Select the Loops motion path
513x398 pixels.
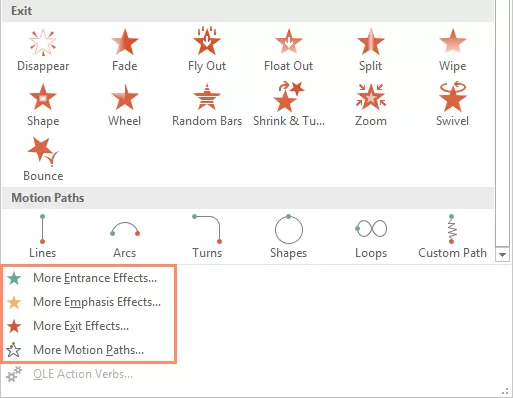click(371, 236)
